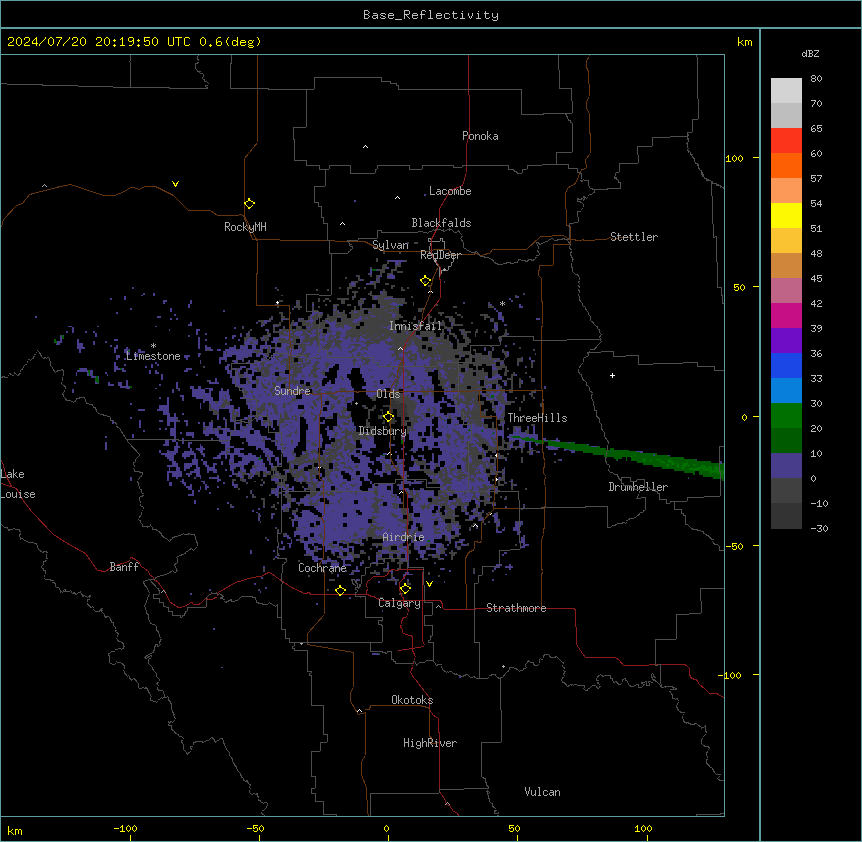
Task: Click the Calgary city label
Action: coord(400,603)
